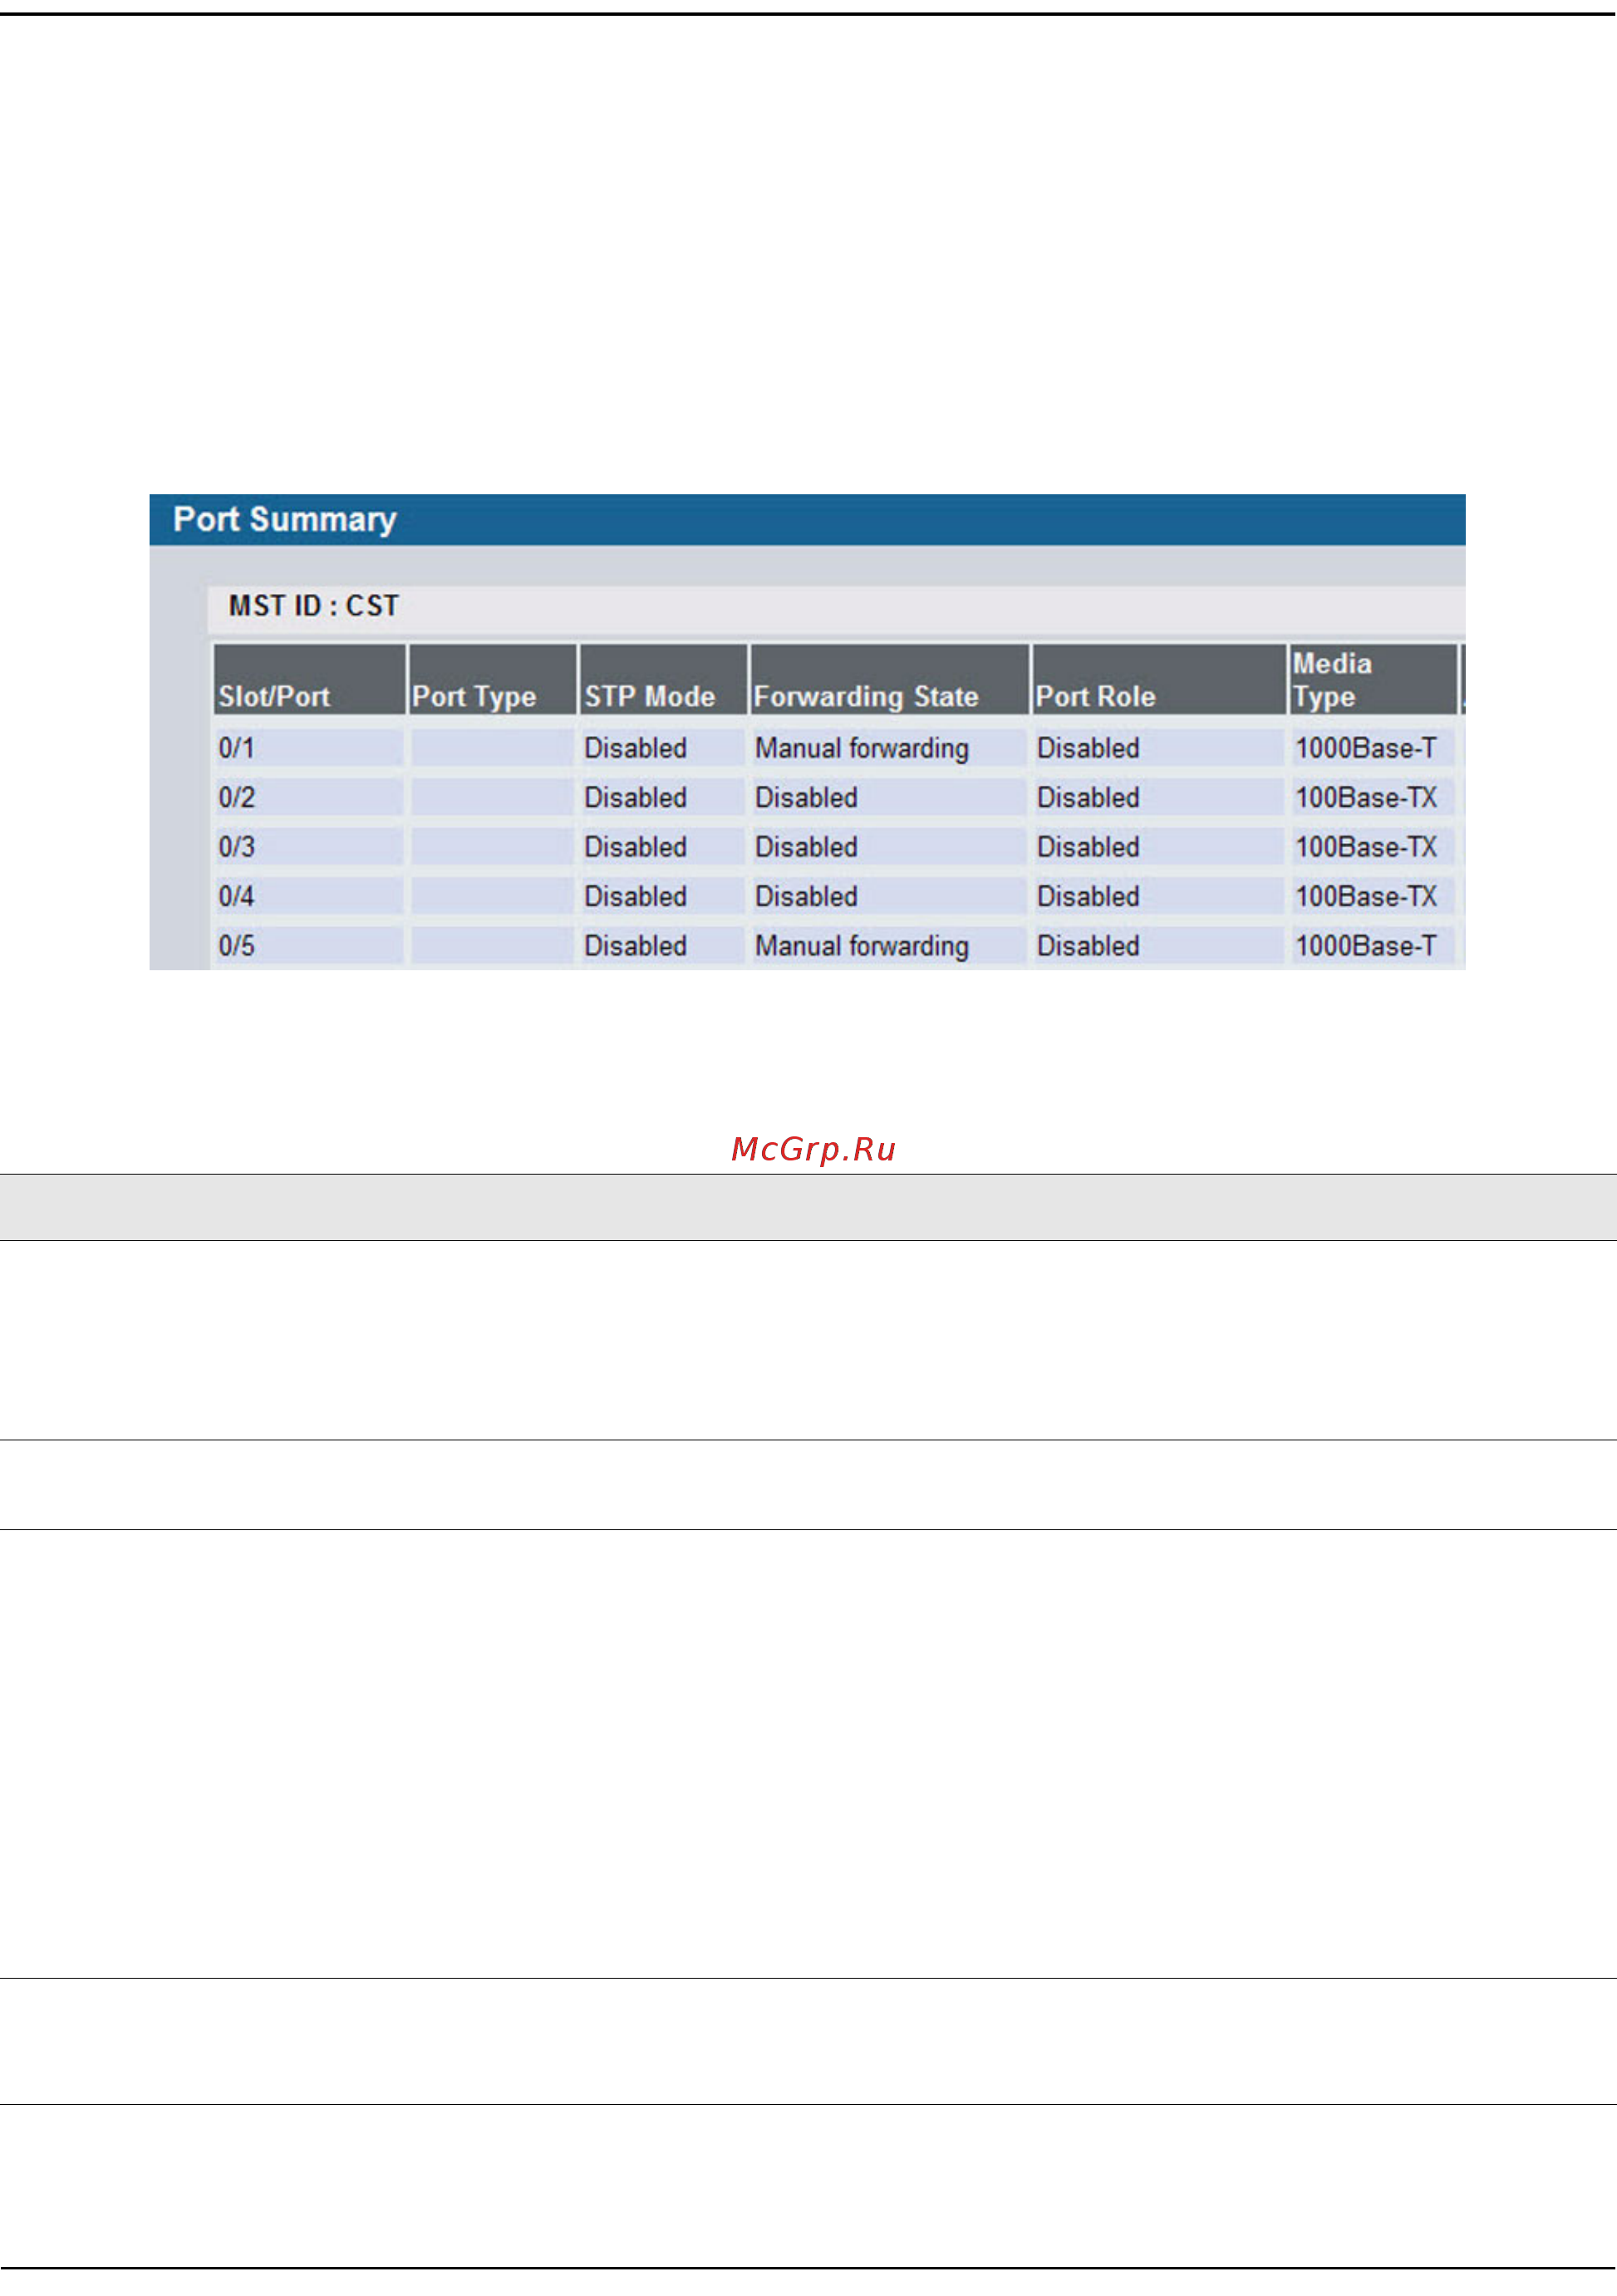1617x2296 pixels.
Task: Select slot/port 0/3 cell
Action: [x=309, y=847]
